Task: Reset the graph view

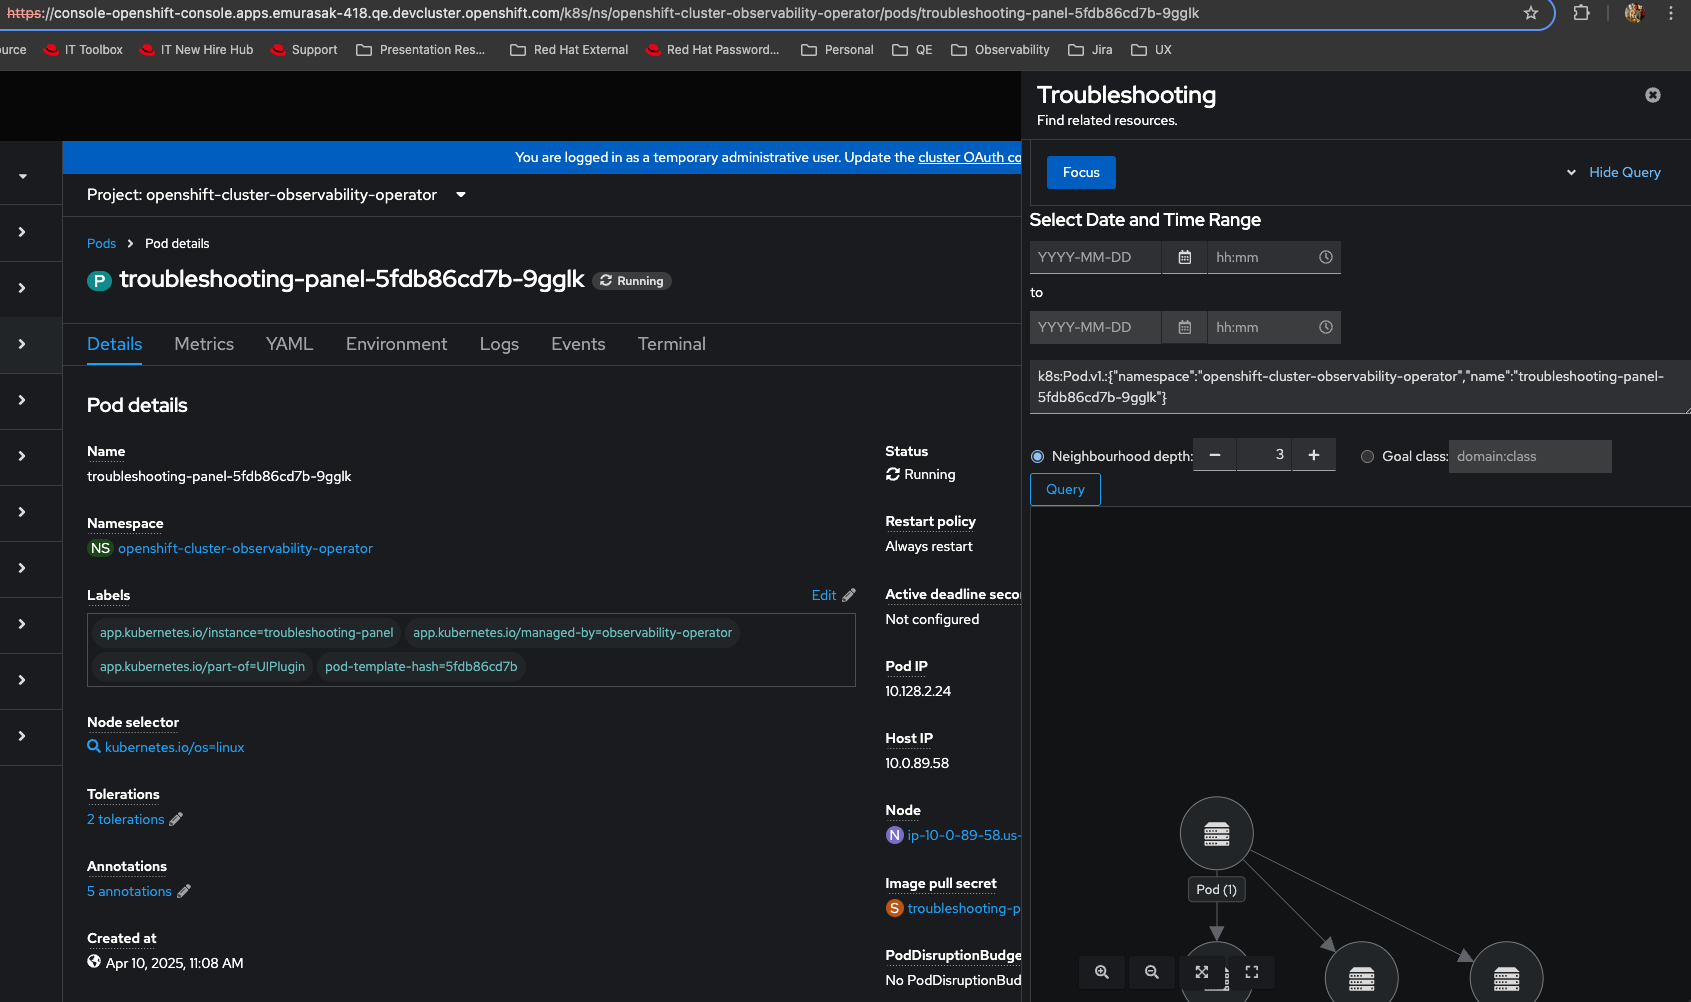Action: 1252,972
